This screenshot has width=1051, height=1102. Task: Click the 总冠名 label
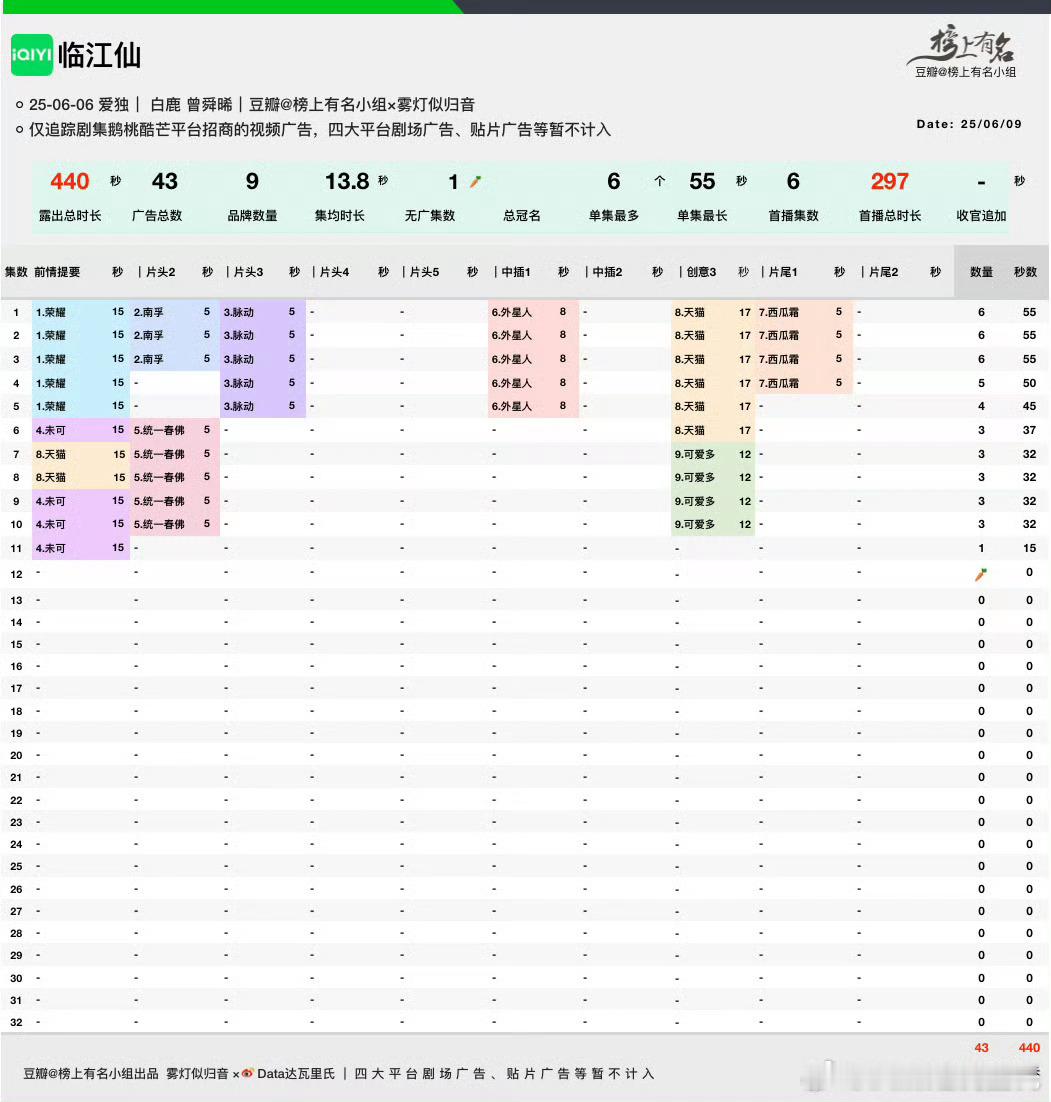click(x=522, y=216)
